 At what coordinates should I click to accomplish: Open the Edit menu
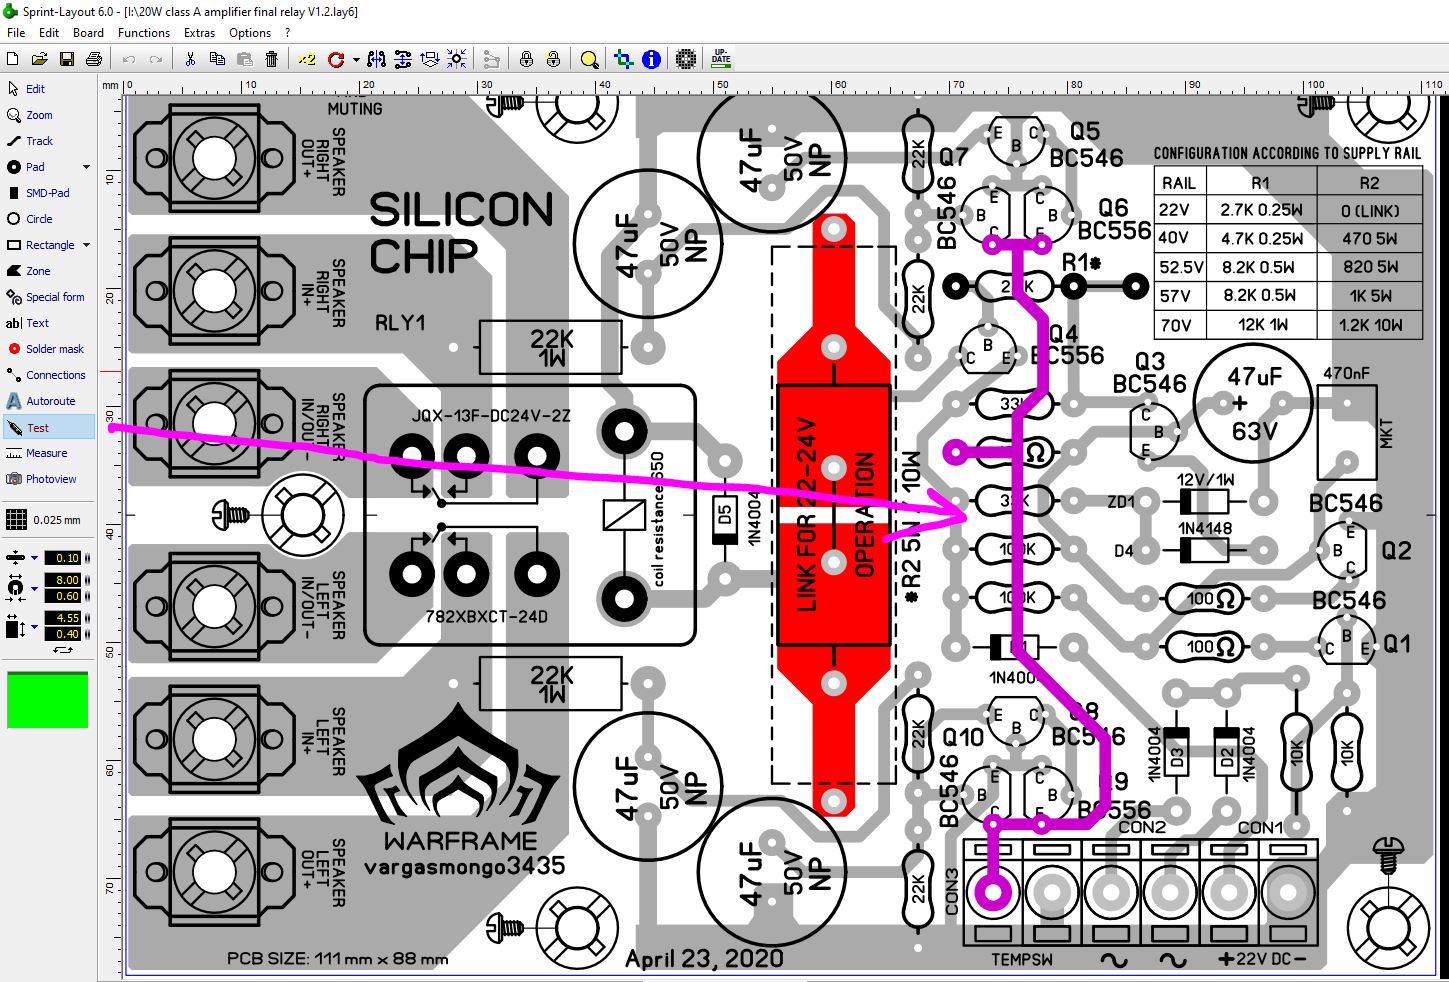(49, 32)
